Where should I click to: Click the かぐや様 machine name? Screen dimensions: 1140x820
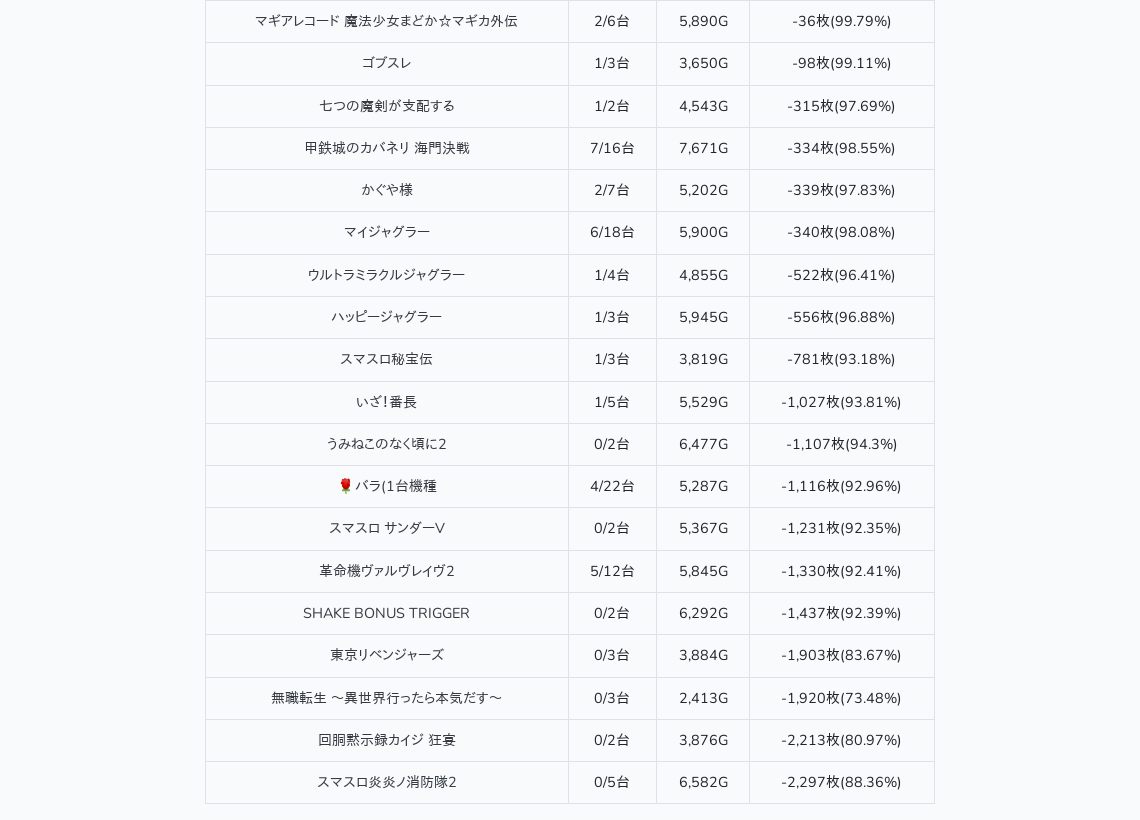tap(386, 190)
